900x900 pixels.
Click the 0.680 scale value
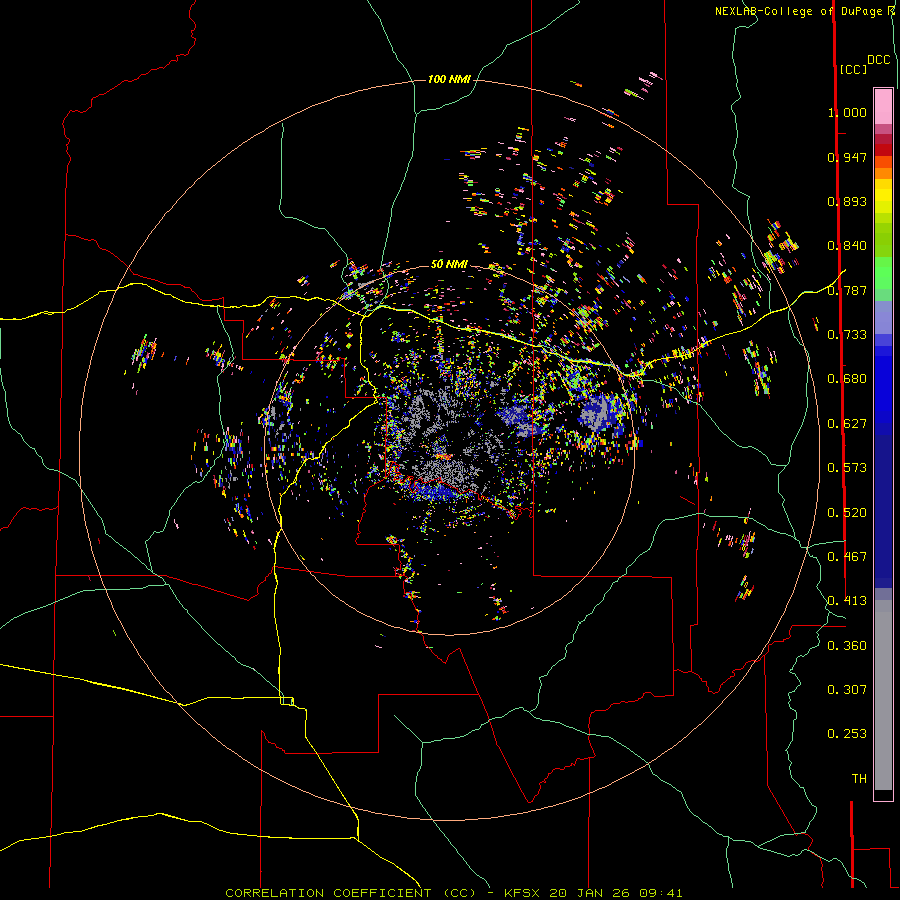(x=847, y=379)
